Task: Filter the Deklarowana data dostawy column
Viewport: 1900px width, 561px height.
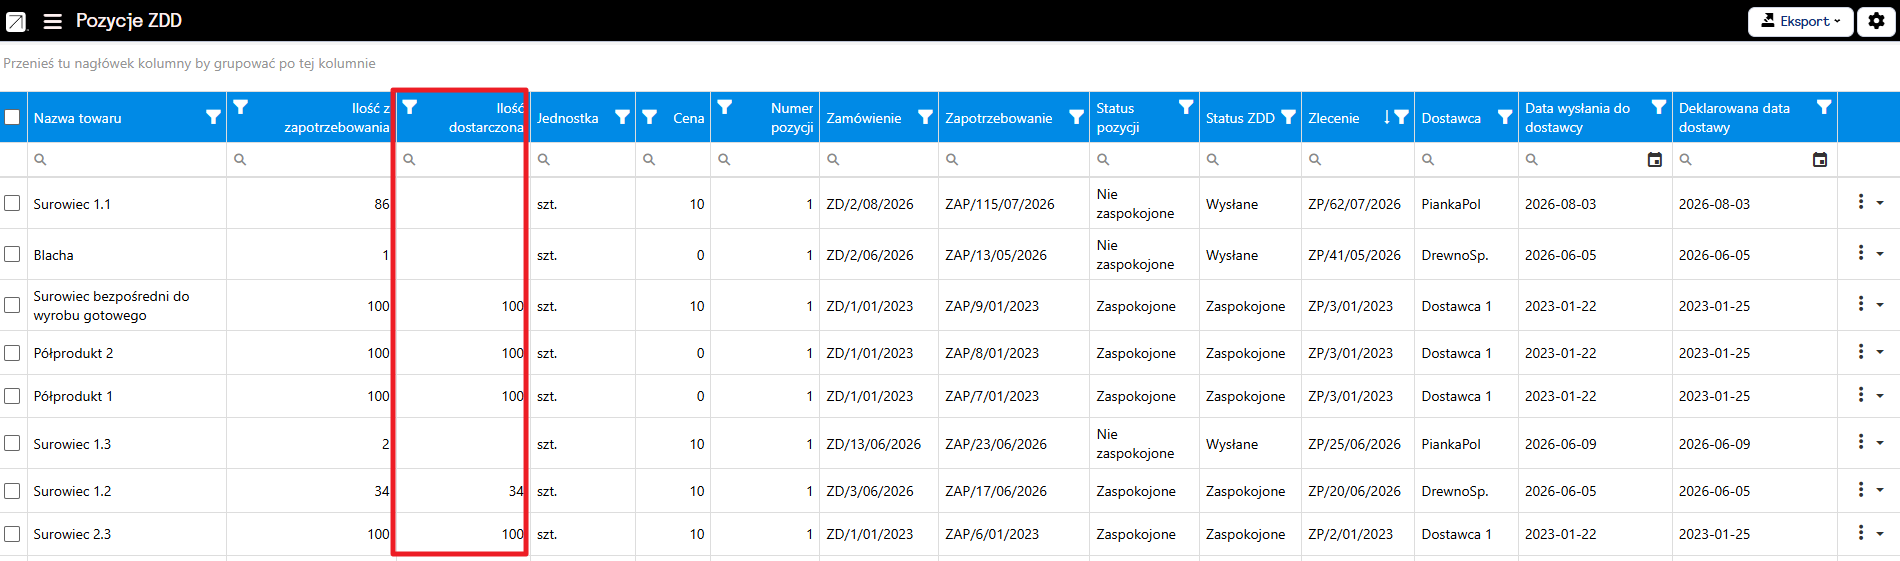Action: coord(1824,107)
